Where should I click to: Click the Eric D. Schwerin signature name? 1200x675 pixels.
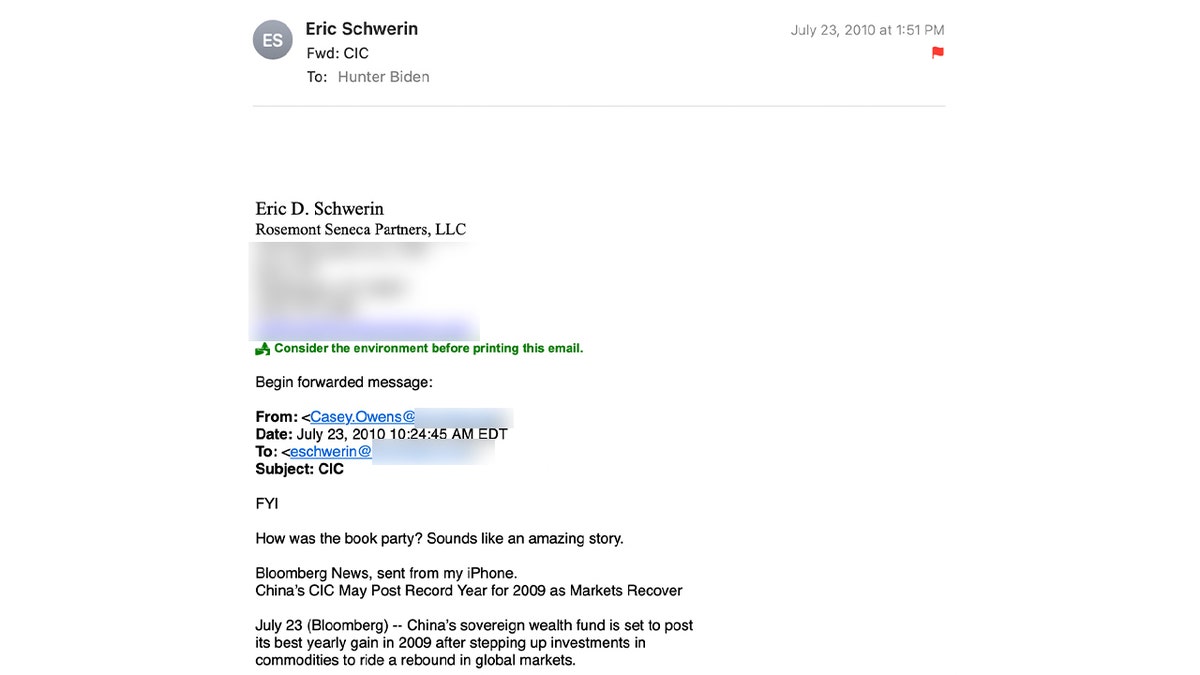(x=320, y=209)
